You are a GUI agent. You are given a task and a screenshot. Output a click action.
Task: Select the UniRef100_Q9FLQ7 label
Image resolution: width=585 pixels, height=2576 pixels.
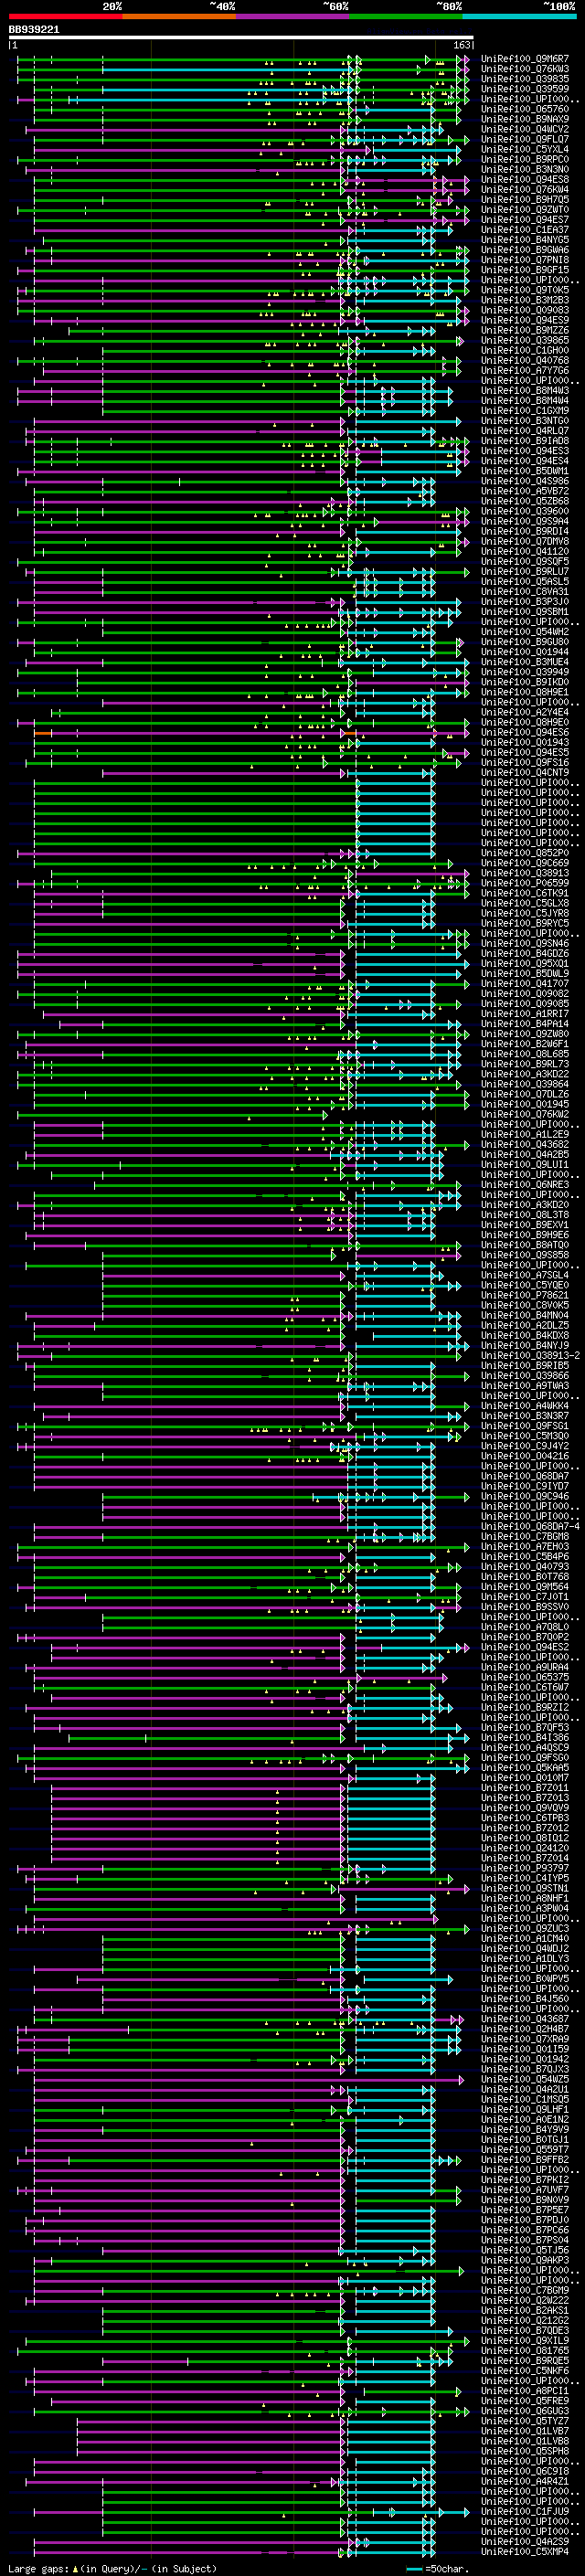point(525,139)
